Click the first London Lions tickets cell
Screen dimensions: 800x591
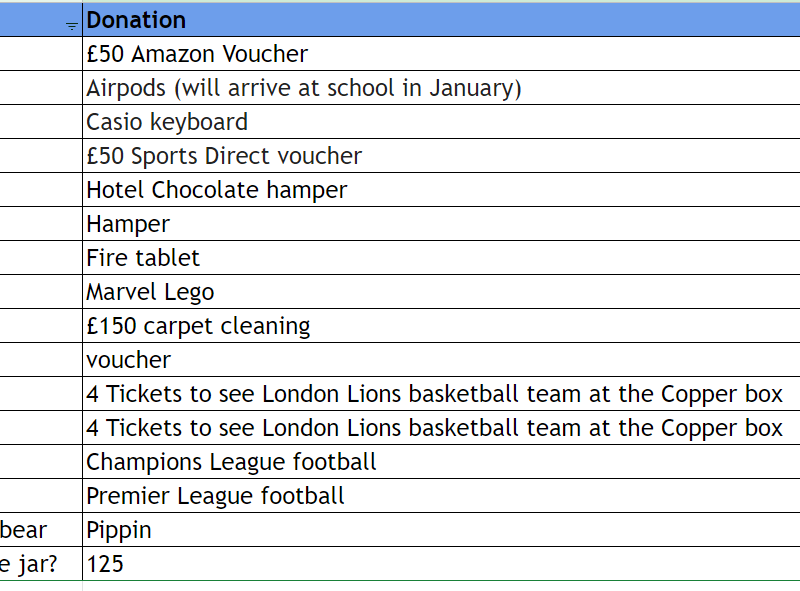pyautogui.click(x=440, y=394)
